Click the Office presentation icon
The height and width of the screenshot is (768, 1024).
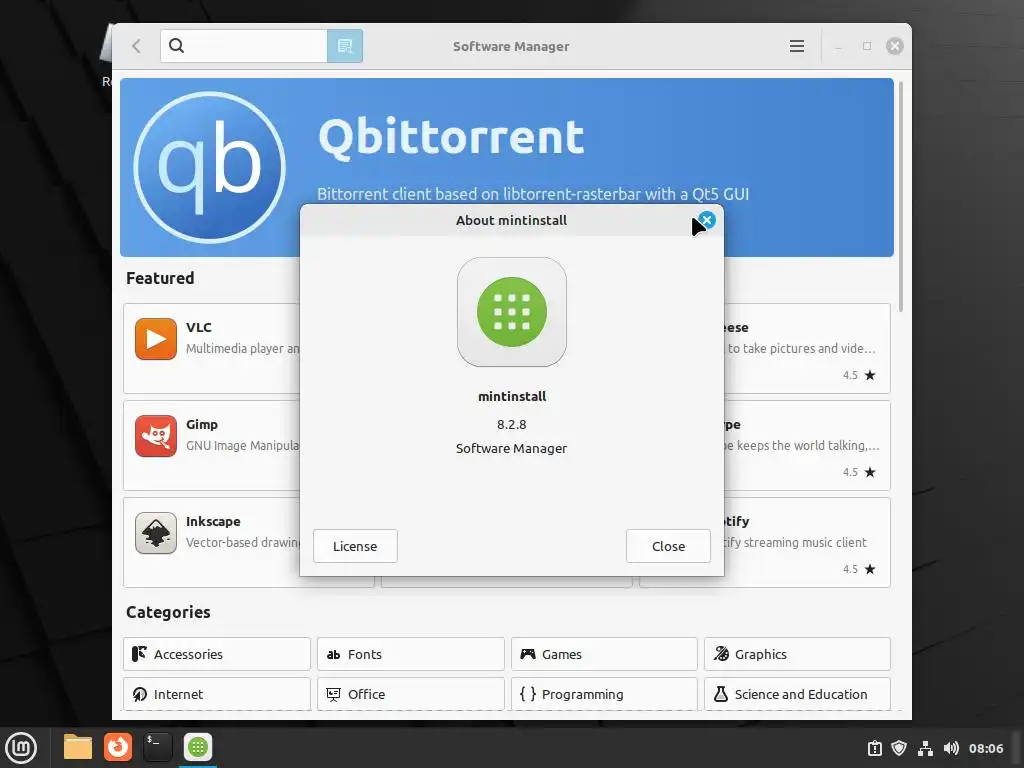tap(334, 694)
